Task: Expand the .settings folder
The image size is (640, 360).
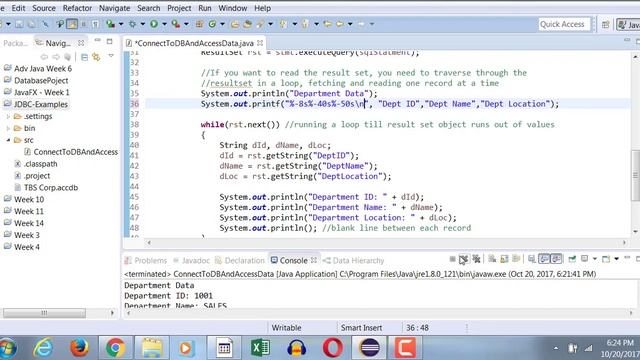Action: pyautogui.click(x=8, y=117)
